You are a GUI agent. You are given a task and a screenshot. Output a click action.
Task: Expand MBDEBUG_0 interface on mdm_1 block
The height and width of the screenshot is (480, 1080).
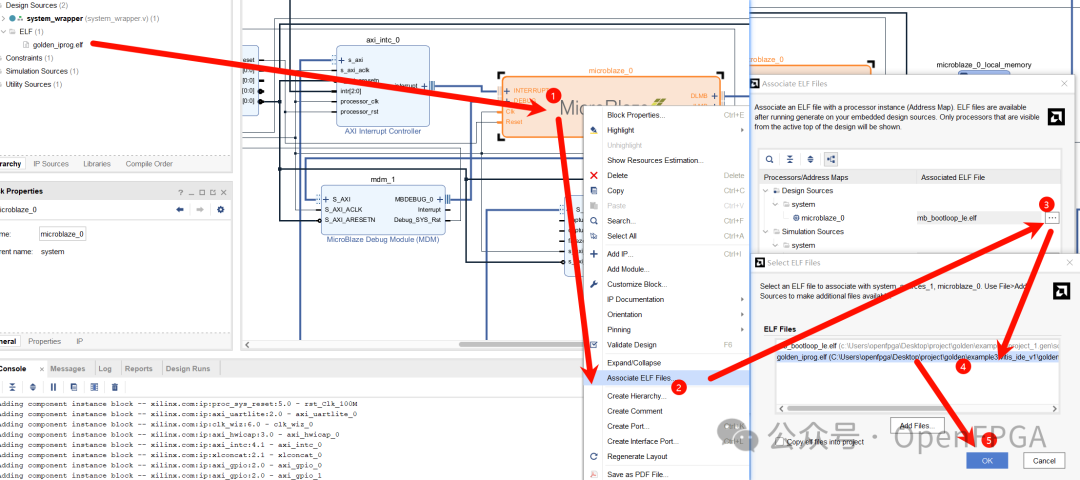click(438, 199)
